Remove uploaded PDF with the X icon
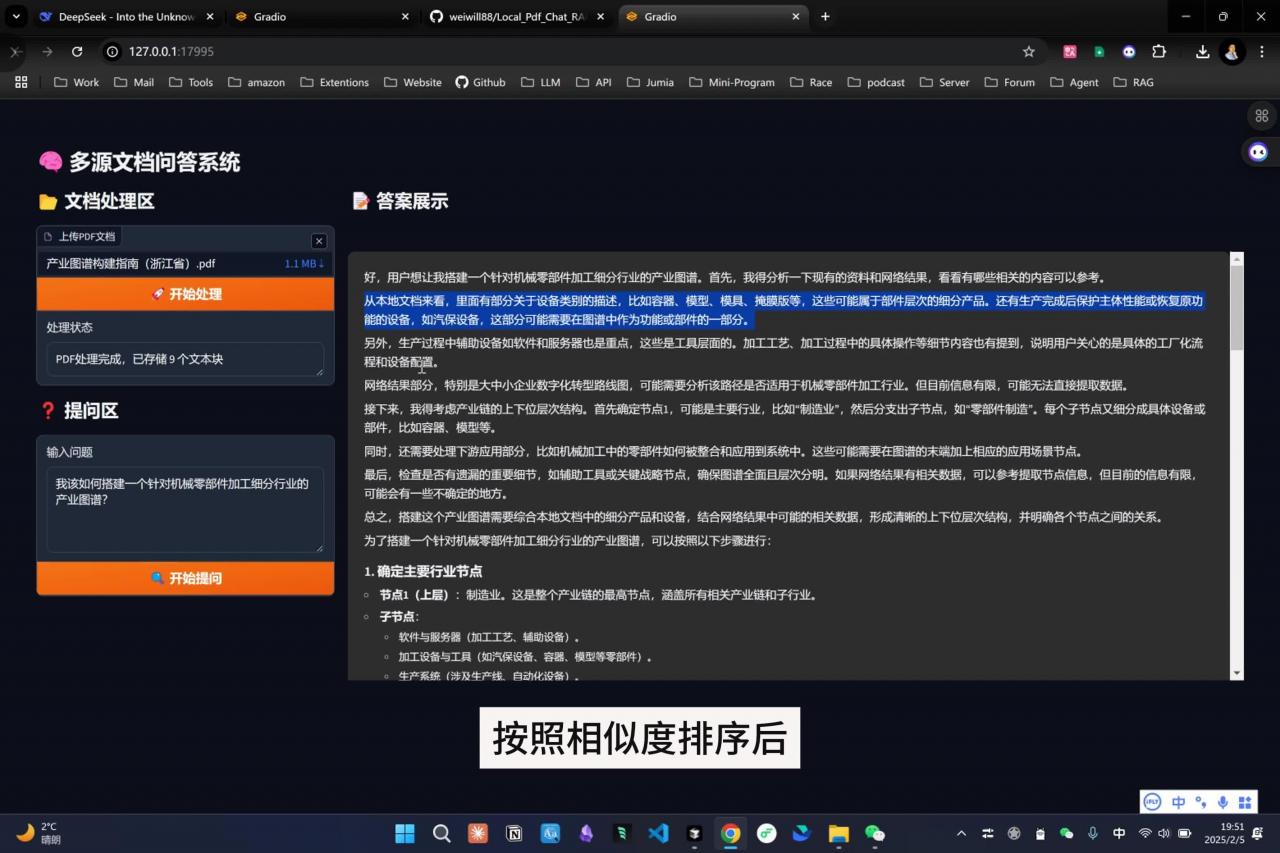The width and height of the screenshot is (1280, 853). (319, 241)
